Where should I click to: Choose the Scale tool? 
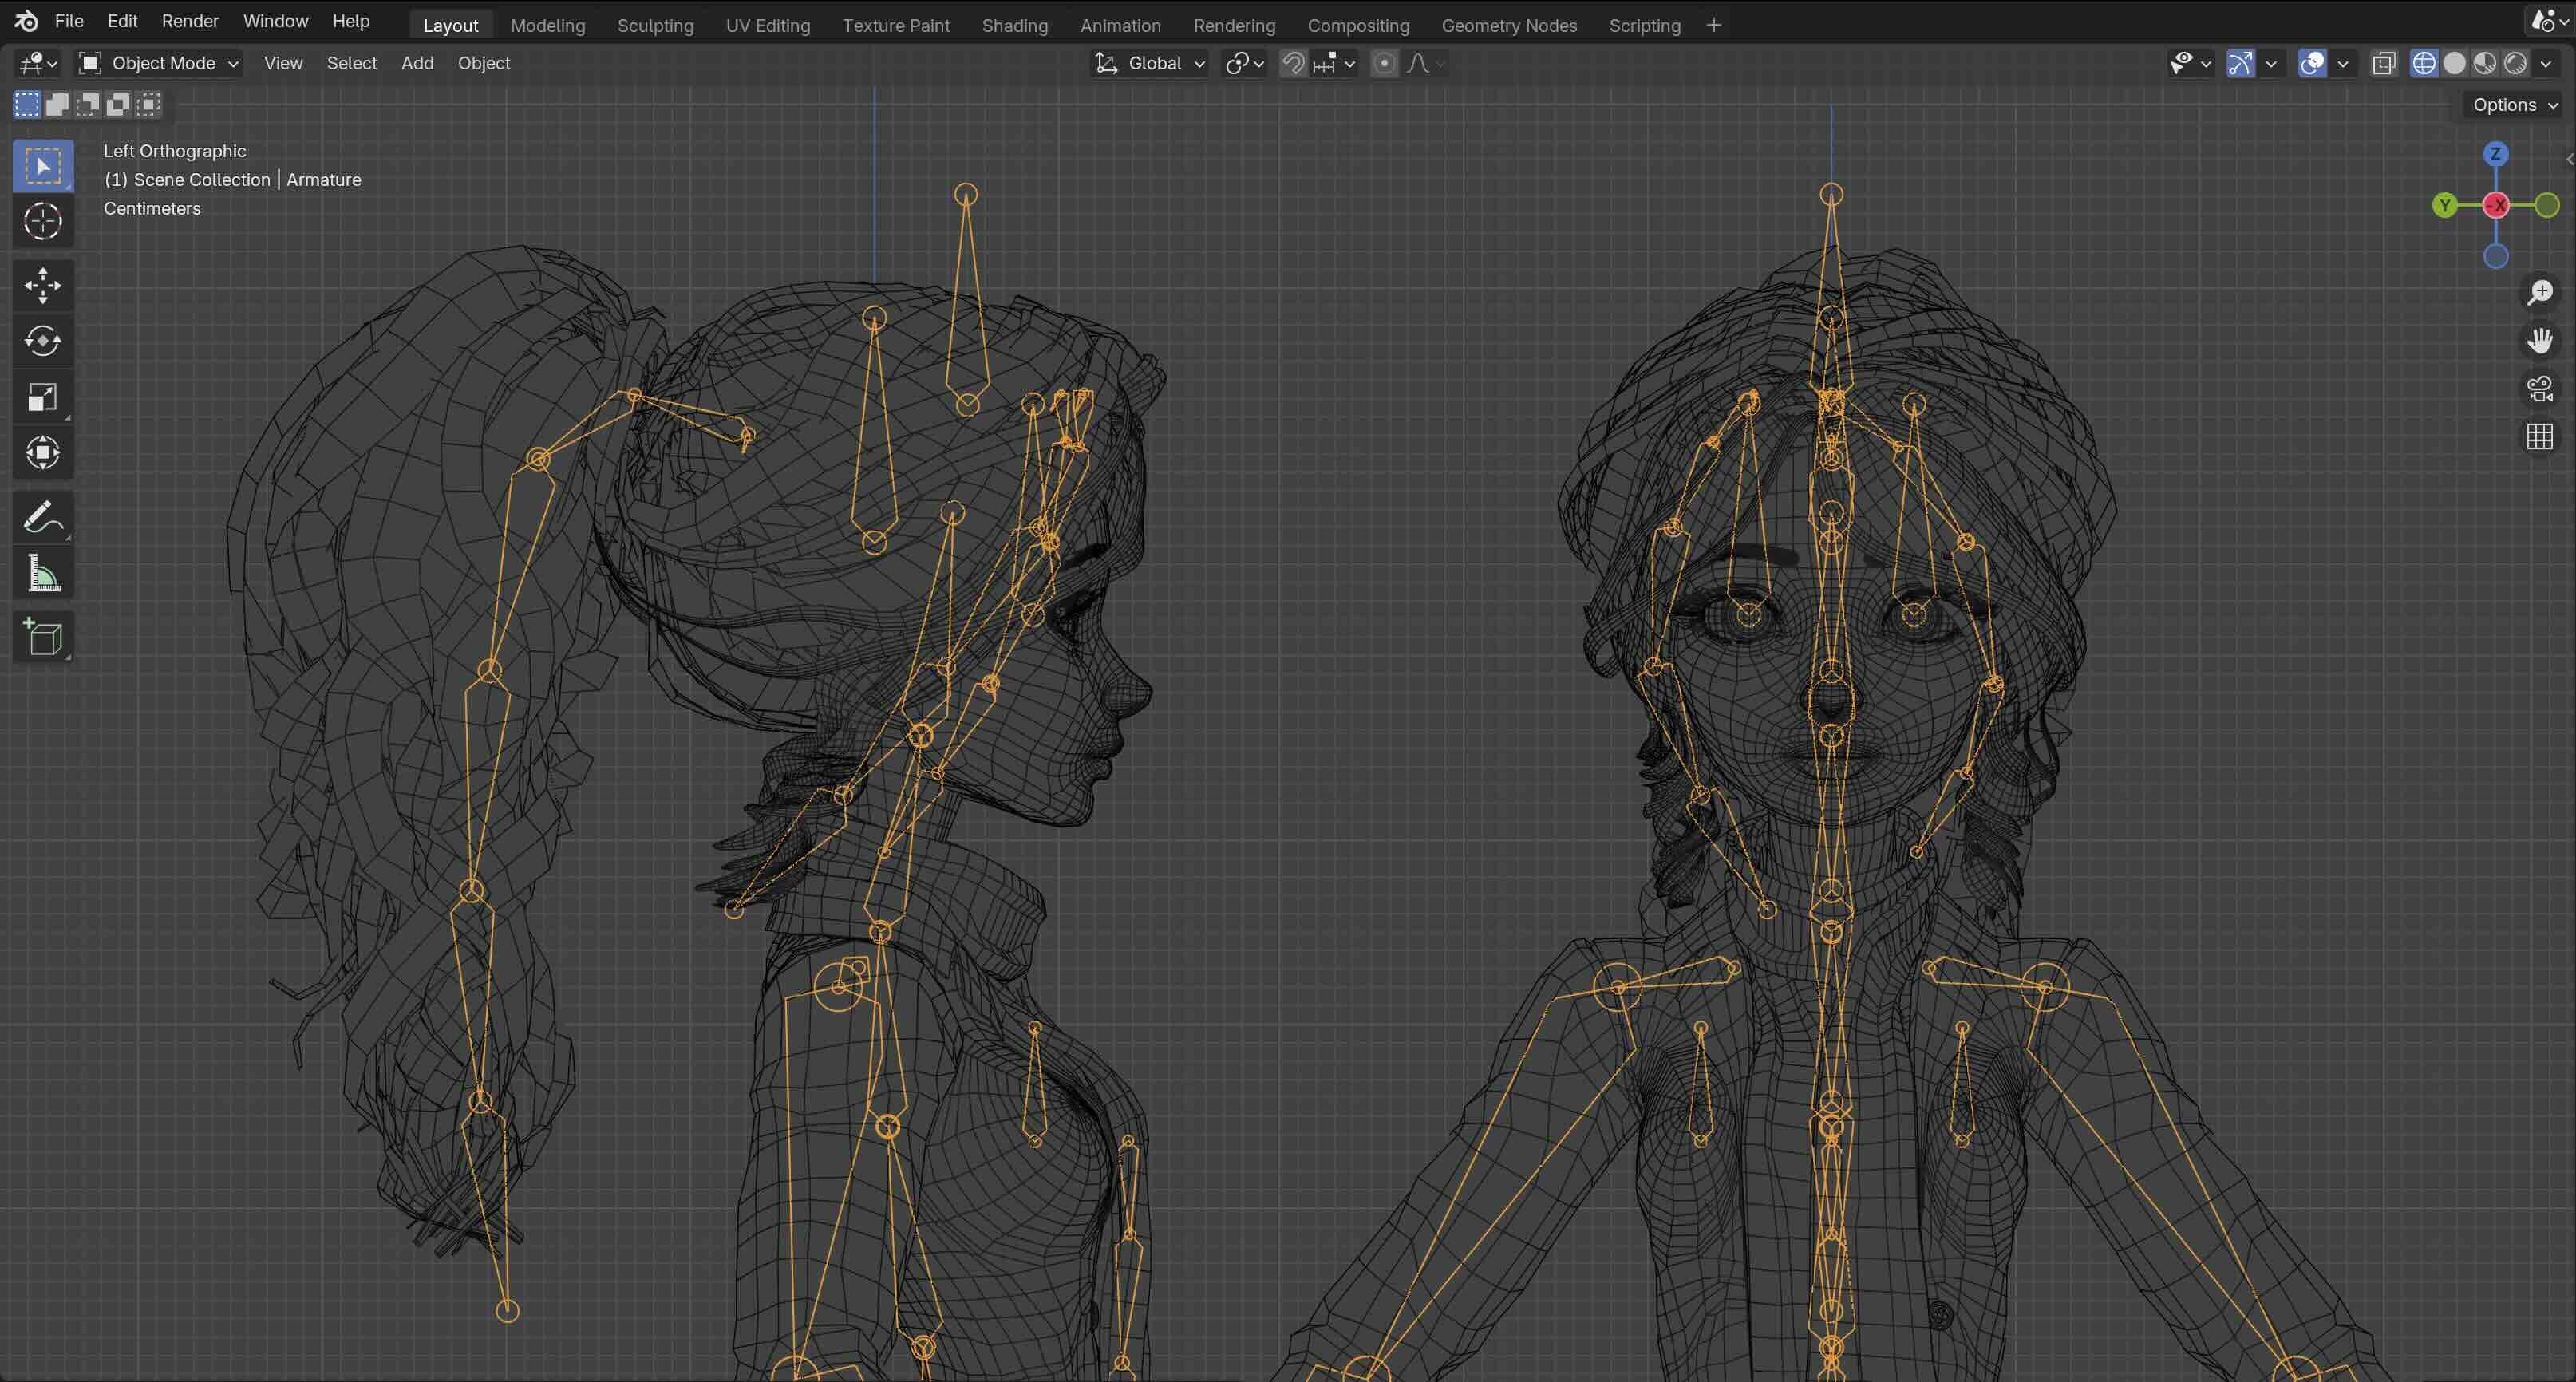42,398
